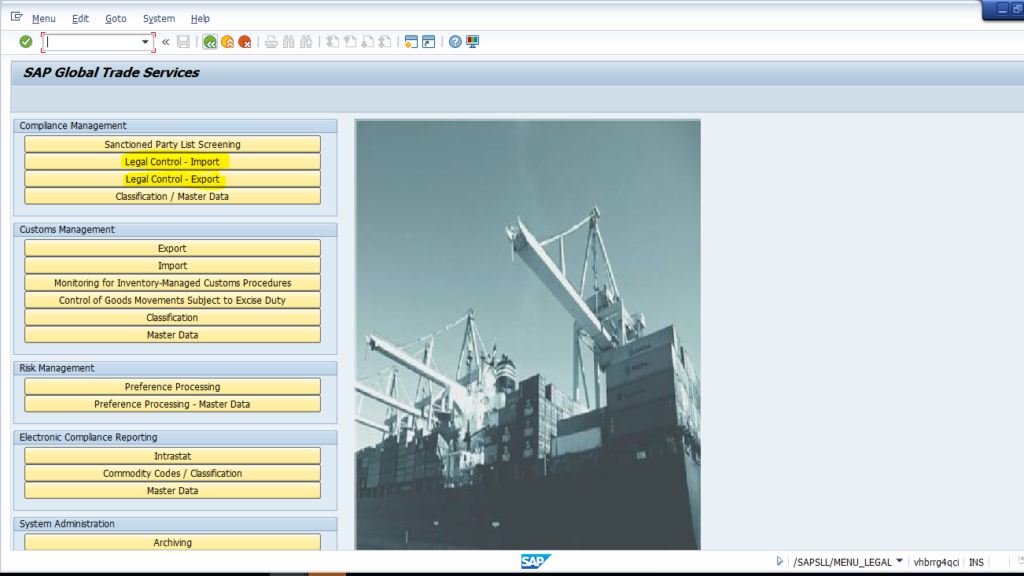Screen dimensions: 1024x576
Task: Click the Electronic Compliance Reporting group header
Action: coord(175,437)
